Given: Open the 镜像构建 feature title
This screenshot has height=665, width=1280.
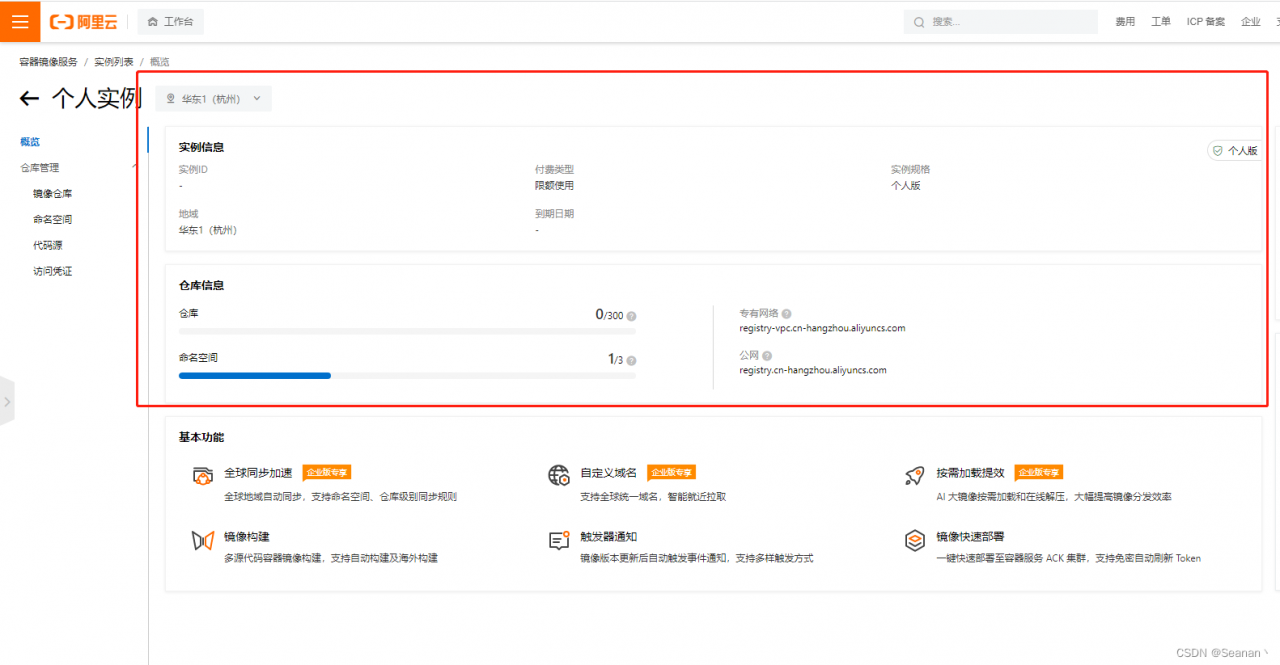Looking at the screenshot, I should [246, 537].
